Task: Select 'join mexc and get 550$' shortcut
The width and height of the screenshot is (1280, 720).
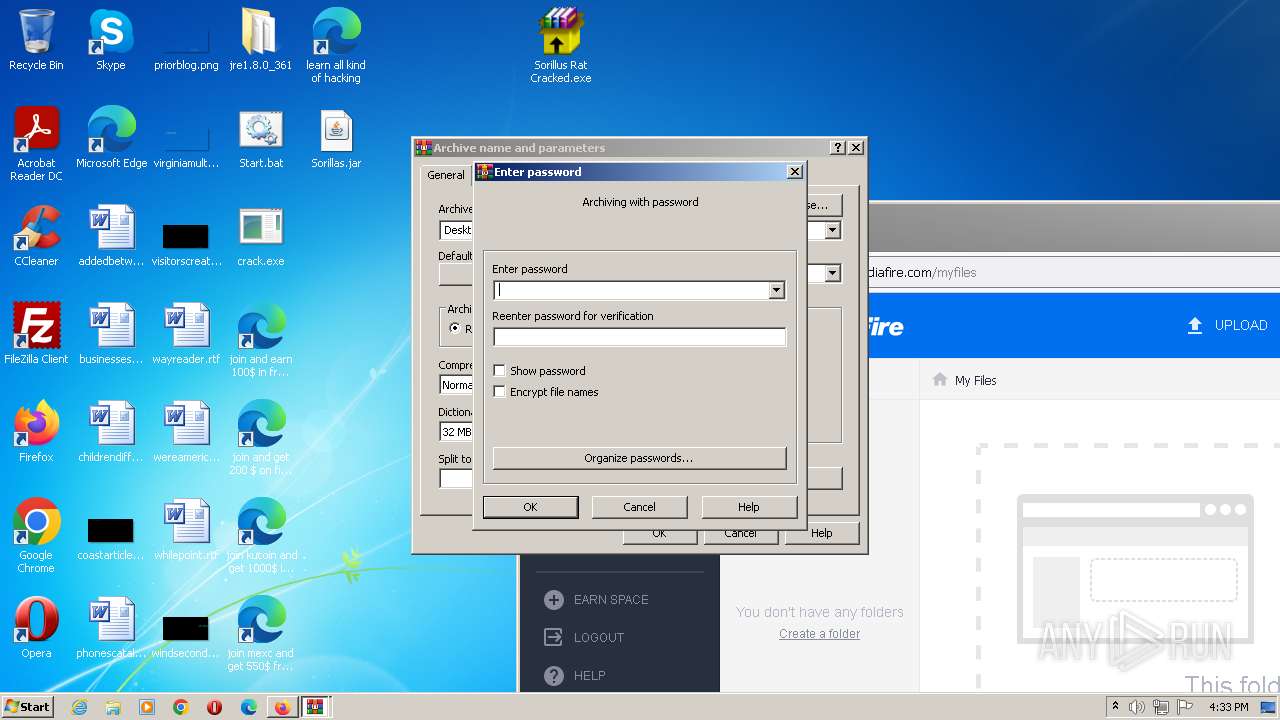Action: [261, 634]
